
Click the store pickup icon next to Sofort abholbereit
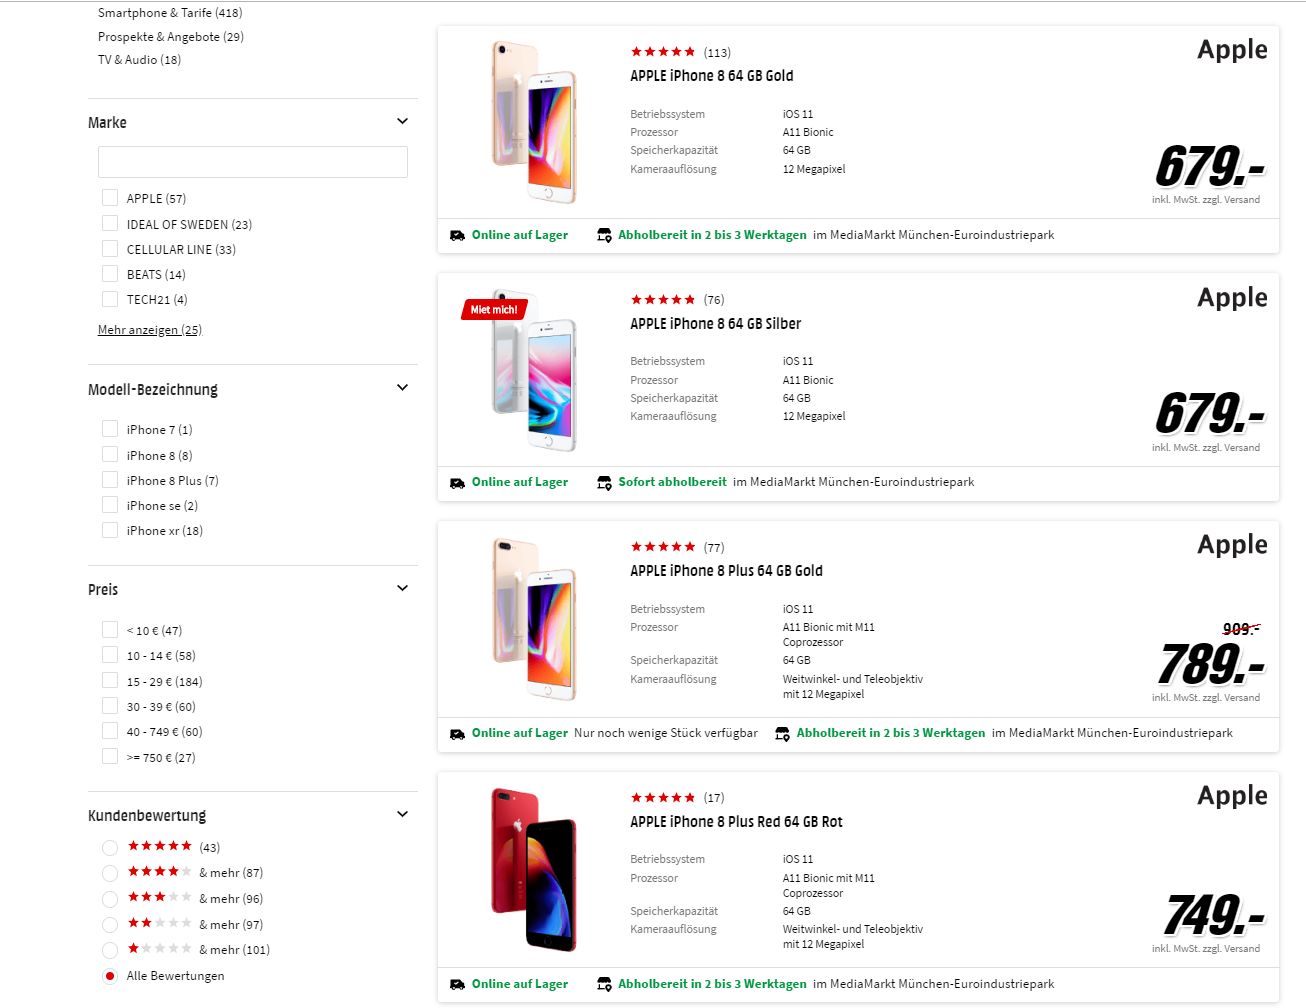click(x=604, y=482)
